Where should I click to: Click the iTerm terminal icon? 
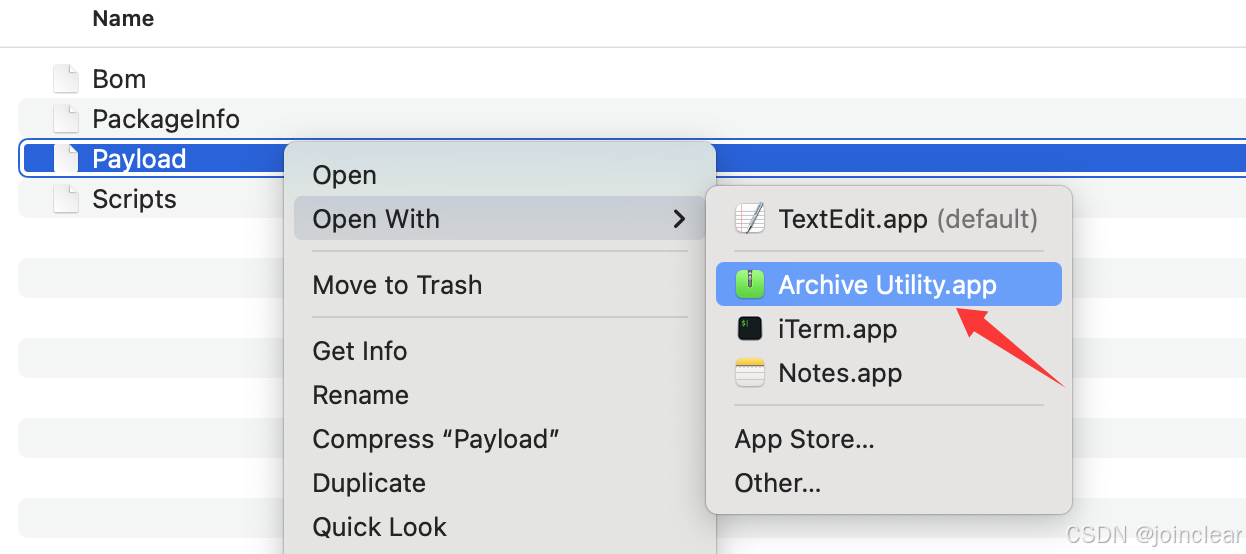point(750,329)
